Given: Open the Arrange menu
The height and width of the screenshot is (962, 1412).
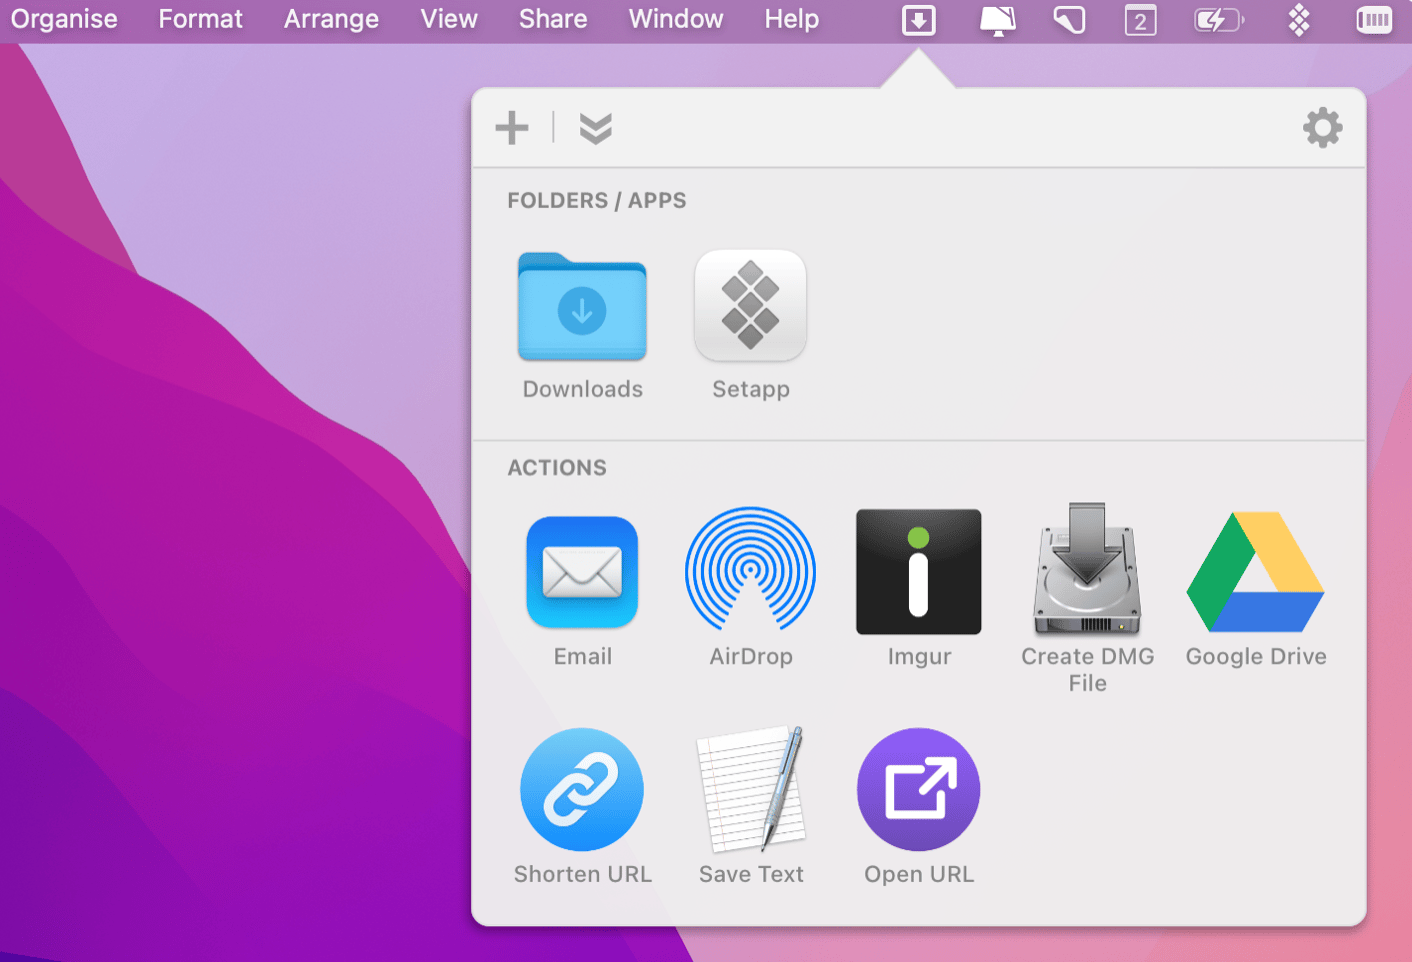Looking at the screenshot, I should [331, 19].
